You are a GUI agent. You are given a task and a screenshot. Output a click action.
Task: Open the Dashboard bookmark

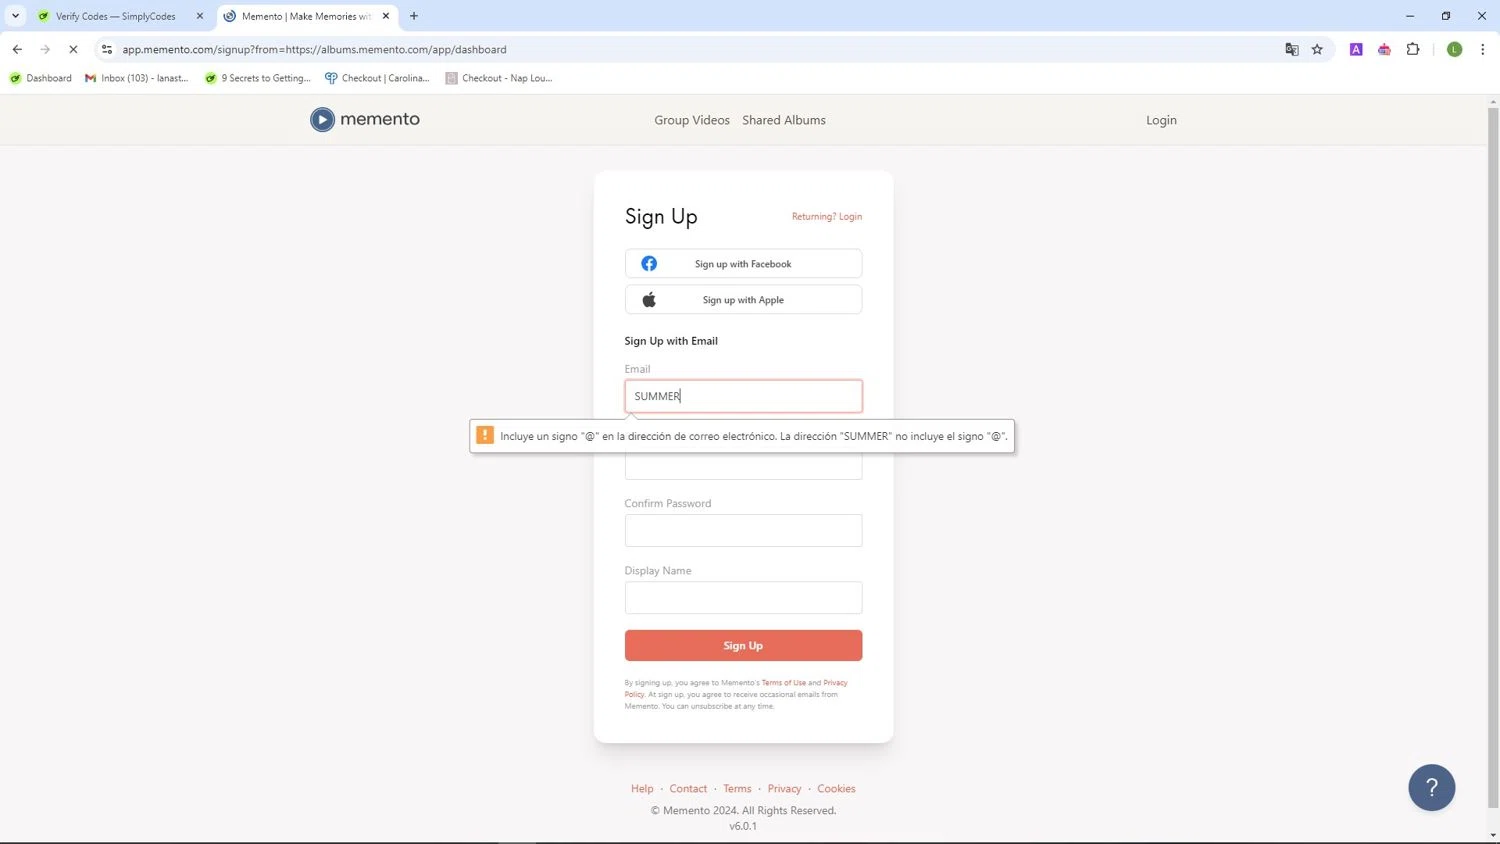(41, 78)
